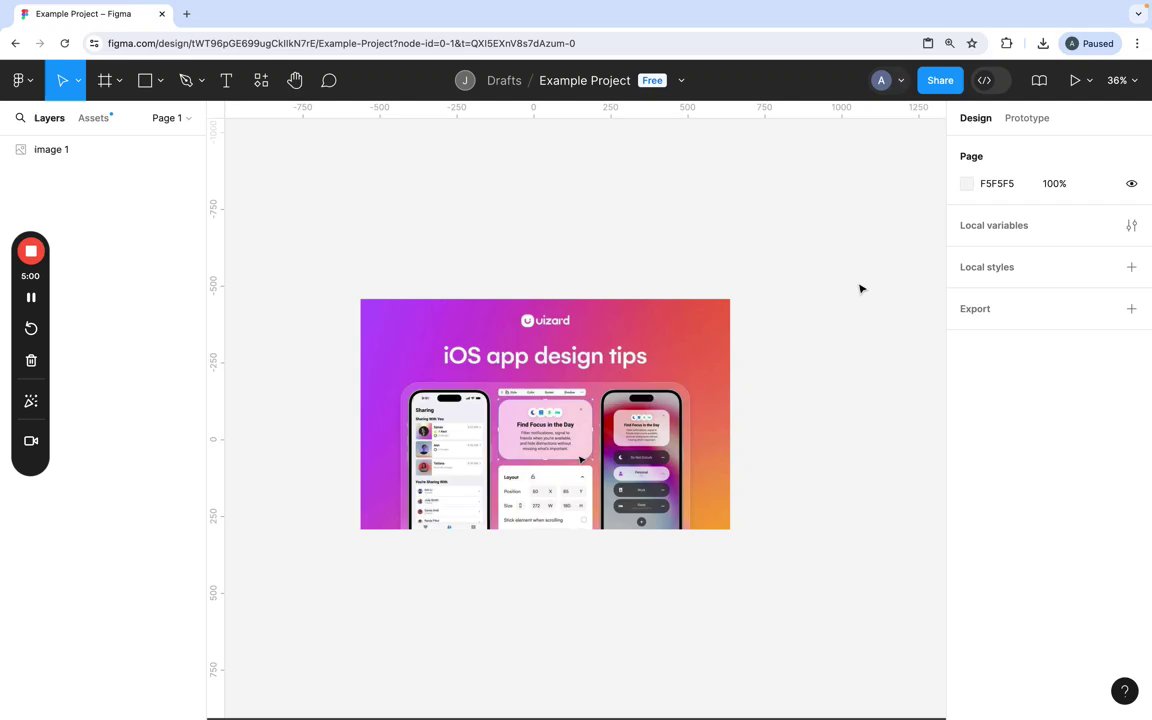Open the help question mark button
The image size is (1152, 720).
(x=1124, y=691)
